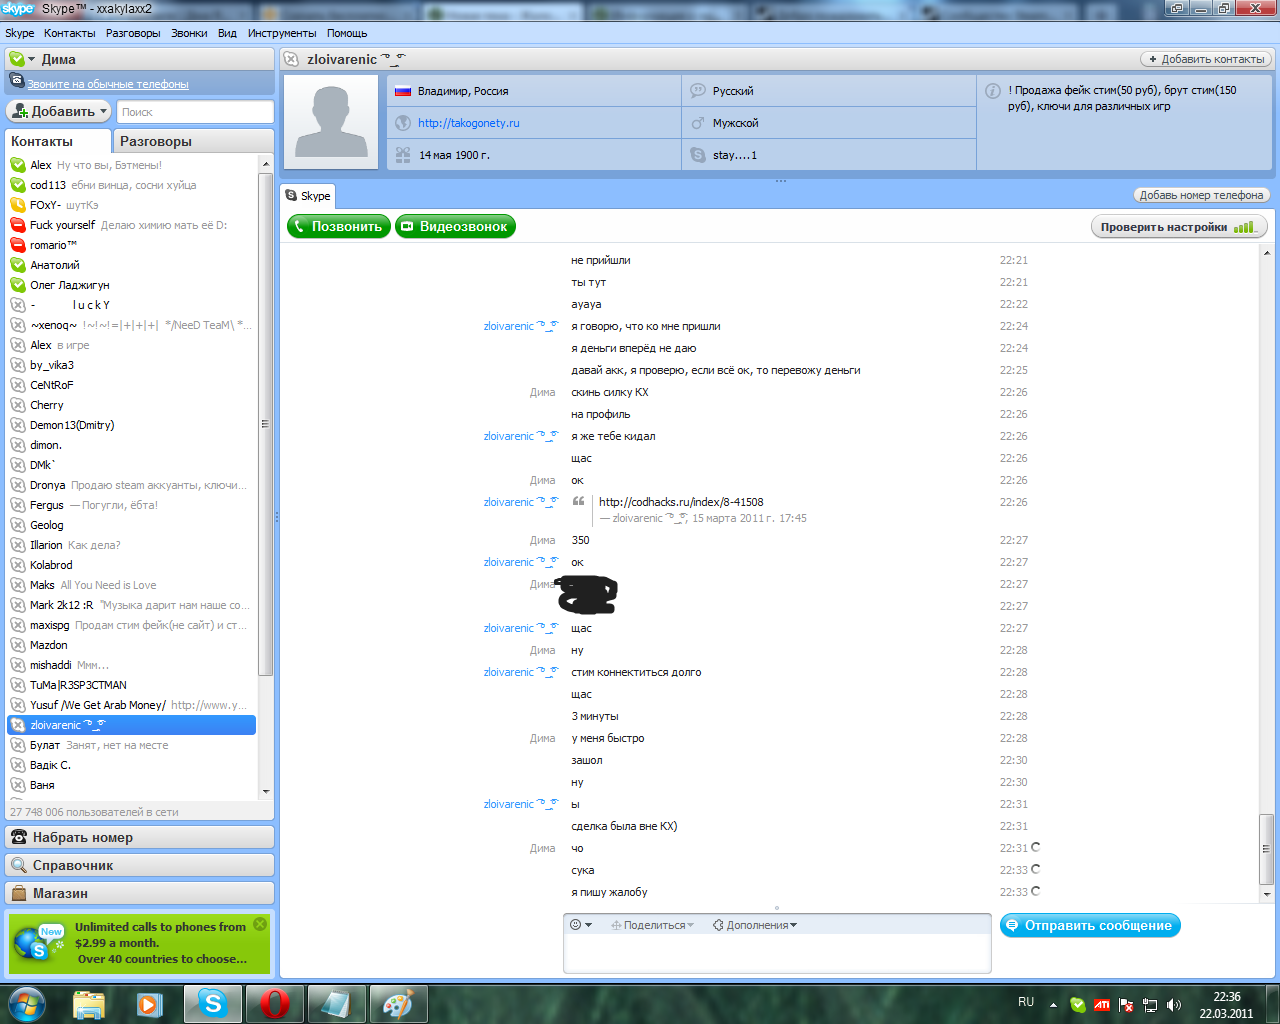This screenshot has width=1280, height=1024.
Task: Open the codhacks.ru link in chat
Action: 681,502
